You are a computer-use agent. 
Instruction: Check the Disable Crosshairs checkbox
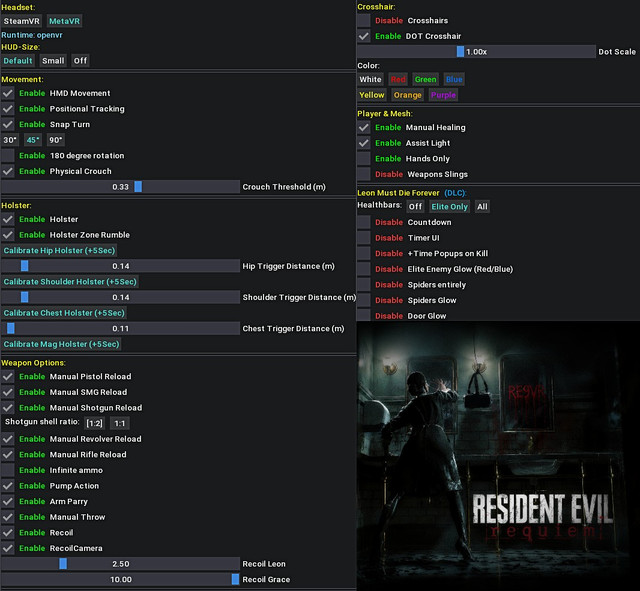[x=364, y=20]
